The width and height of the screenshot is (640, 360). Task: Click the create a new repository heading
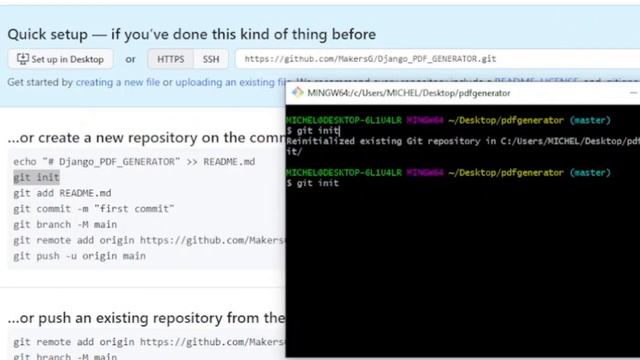click(x=146, y=138)
